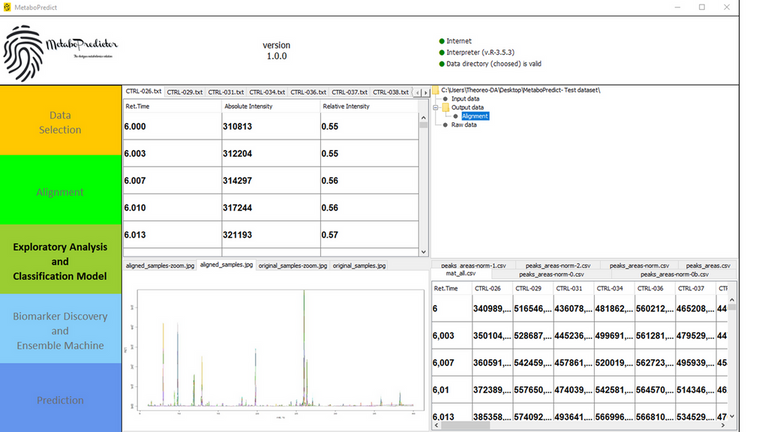Screen dimensions: 768x432
Task: Click CTRL-037 column header in bottom table
Action: 696,288
